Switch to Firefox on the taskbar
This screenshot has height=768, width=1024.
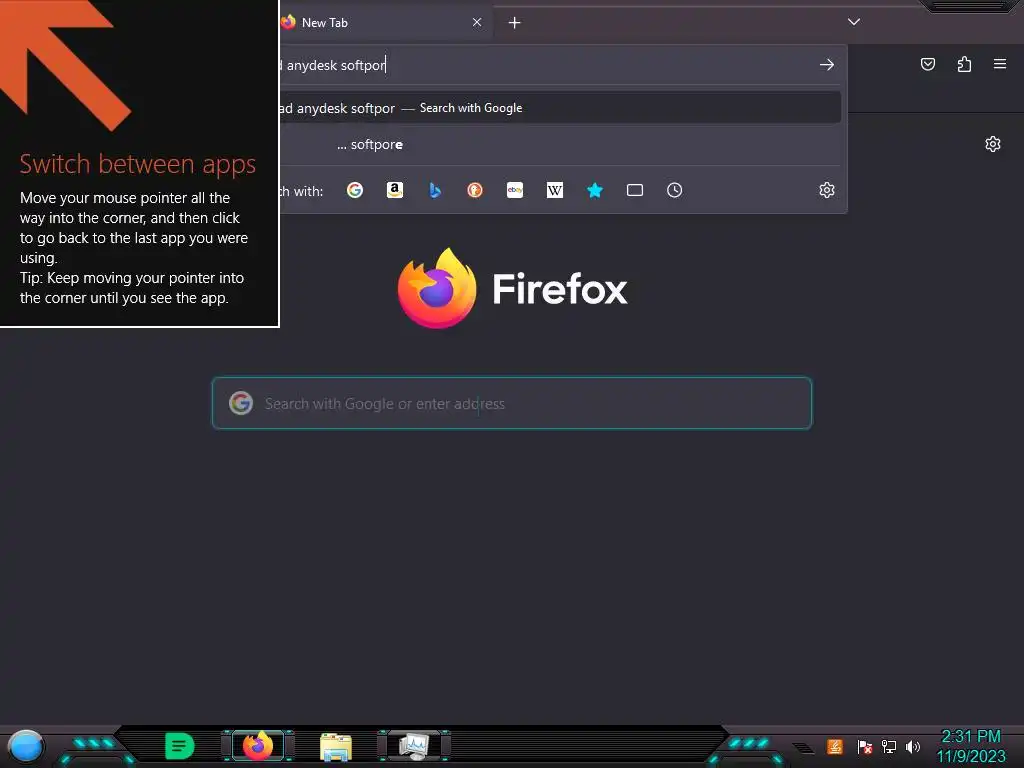(x=258, y=746)
